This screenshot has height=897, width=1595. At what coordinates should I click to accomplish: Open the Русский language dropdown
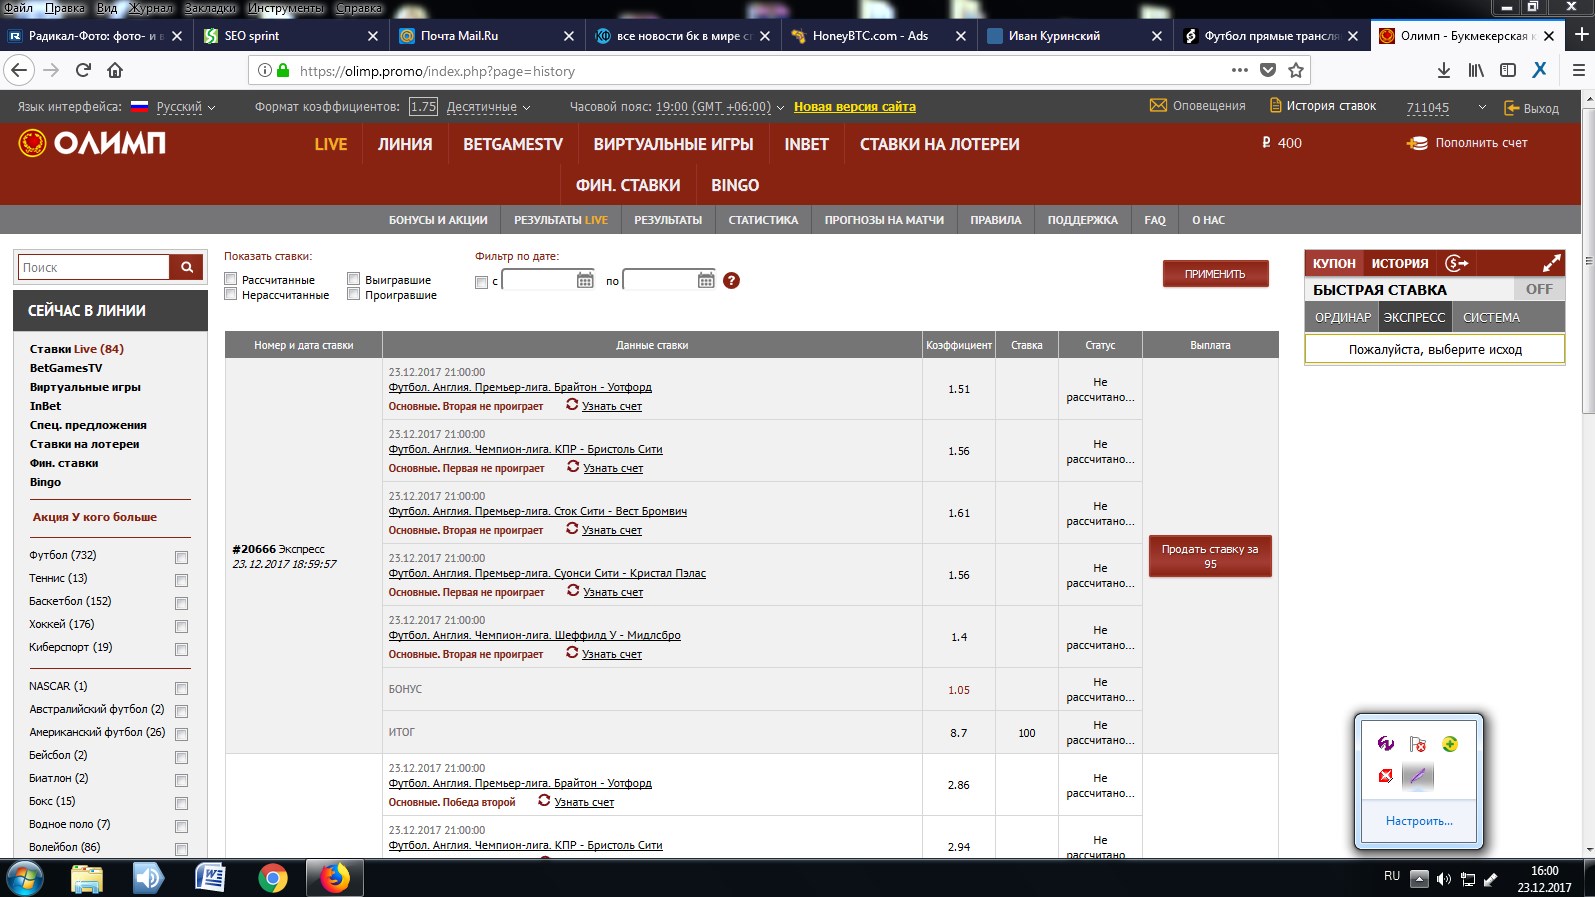186,107
